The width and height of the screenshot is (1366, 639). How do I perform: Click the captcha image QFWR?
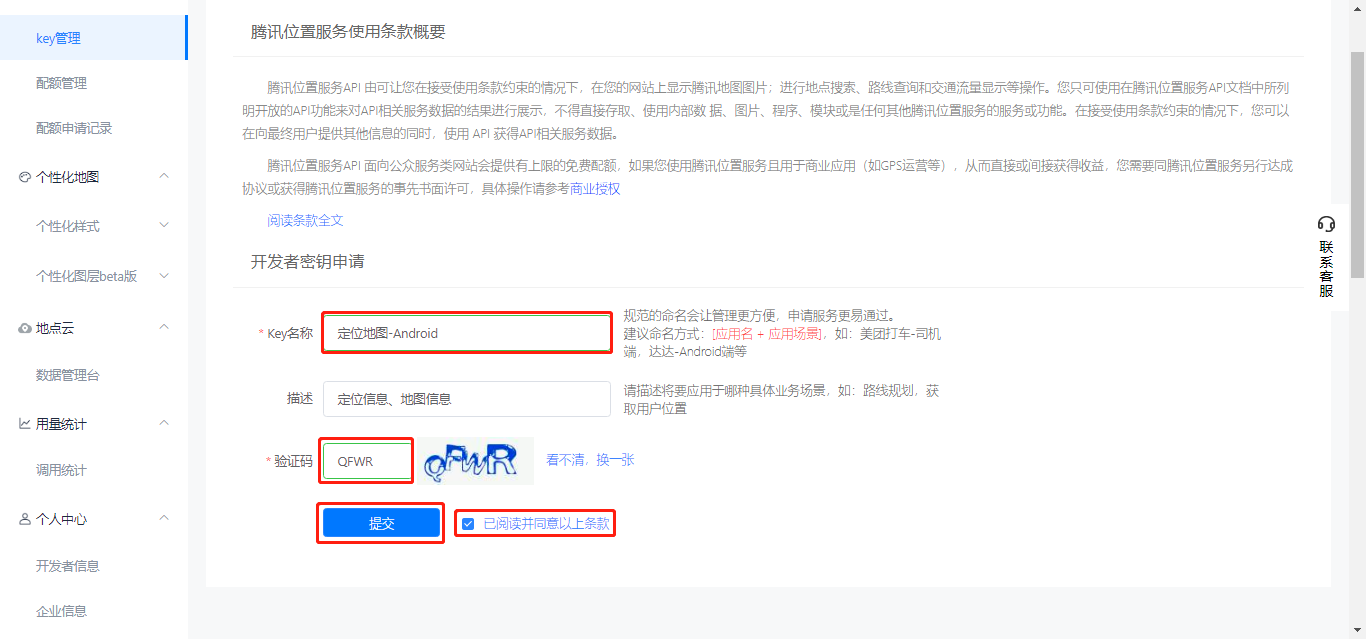(x=476, y=461)
